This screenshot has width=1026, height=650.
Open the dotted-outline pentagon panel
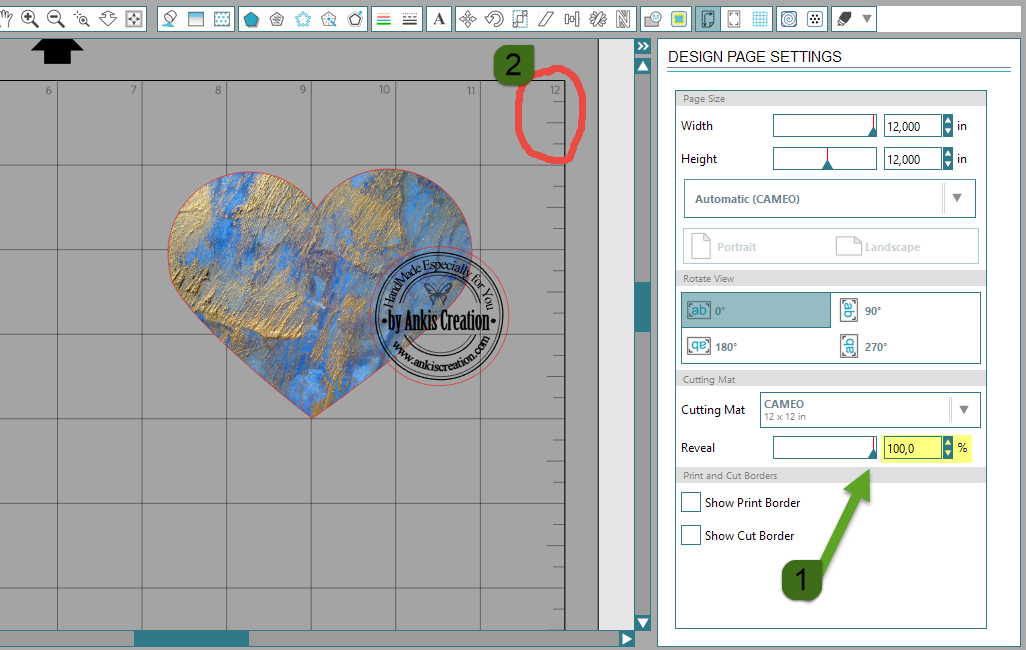click(303, 19)
